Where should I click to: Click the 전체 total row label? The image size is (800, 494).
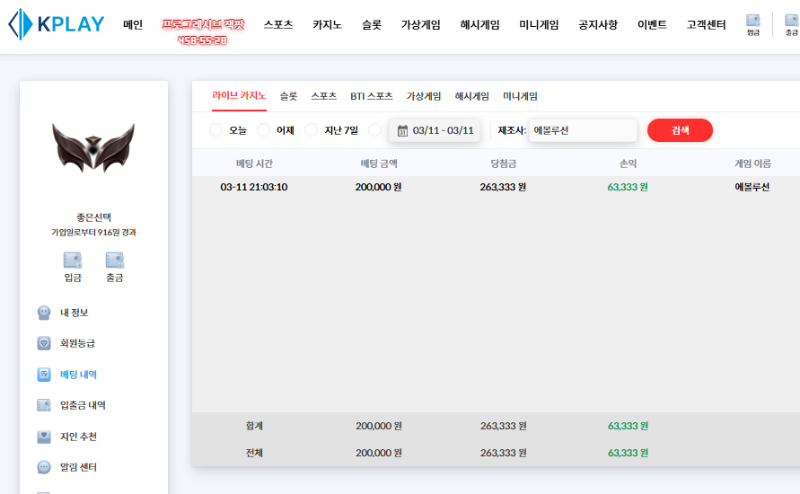coord(254,453)
